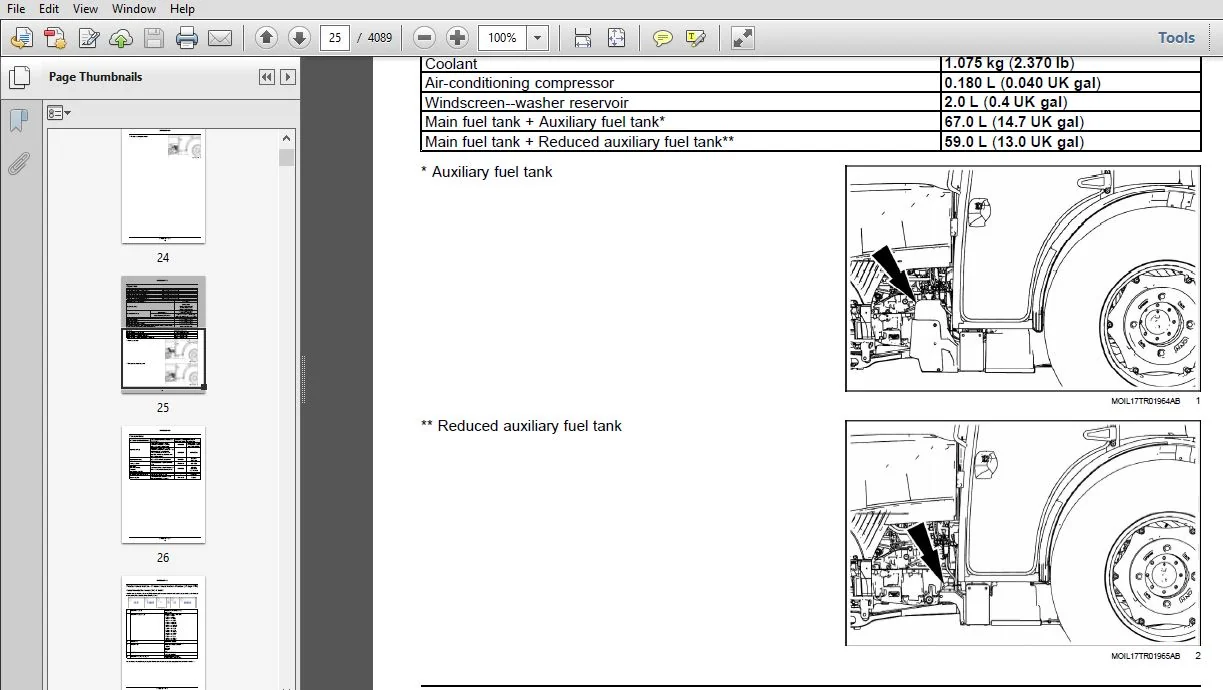Image resolution: width=1223 pixels, height=690 pixels.
Task: Click the upload to cloud icon
Action: (121, 39)
